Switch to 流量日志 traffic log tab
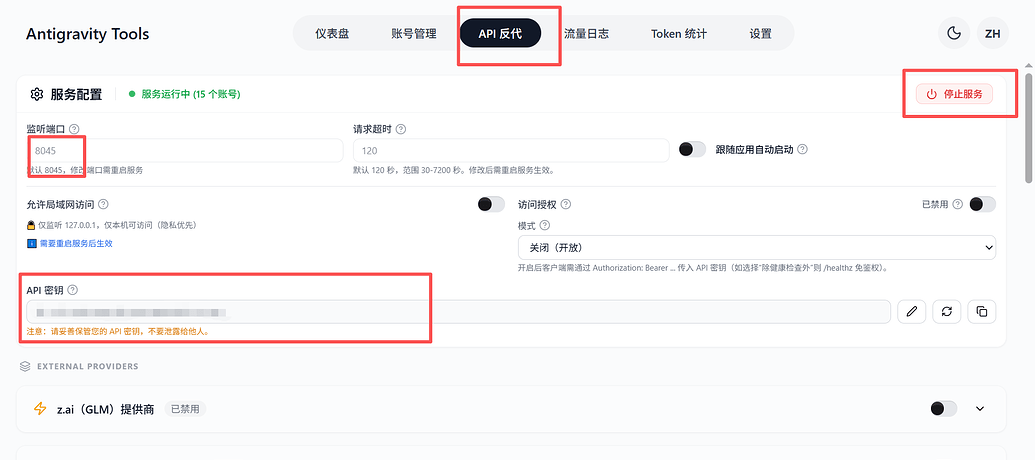 pyautogui.click(x=586, y=34)
